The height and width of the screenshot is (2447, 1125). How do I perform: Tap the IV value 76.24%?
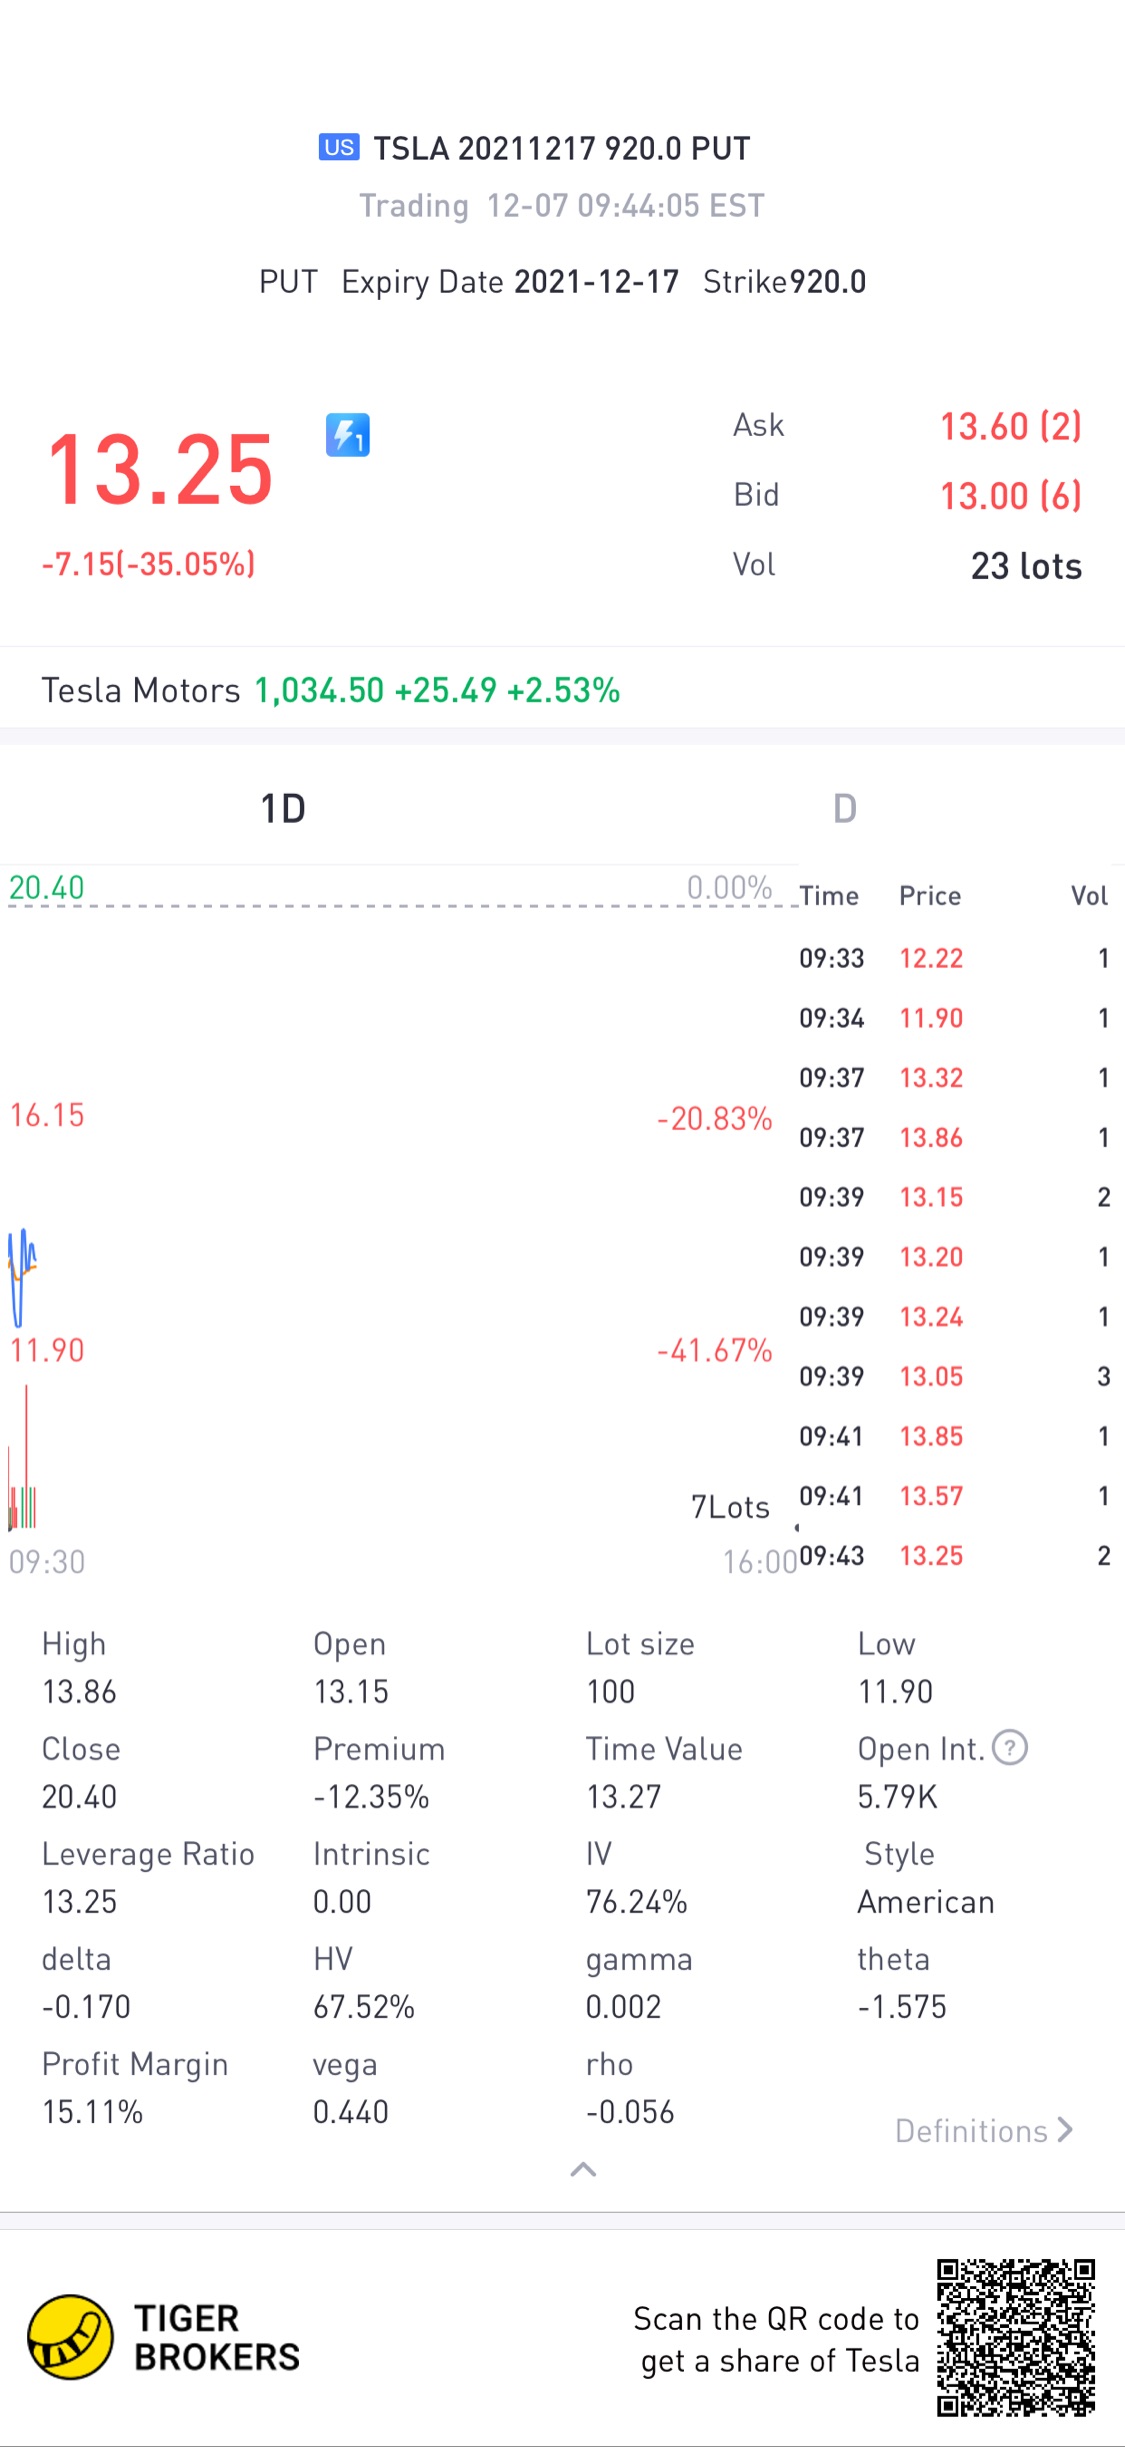(x=636, y=1901)
